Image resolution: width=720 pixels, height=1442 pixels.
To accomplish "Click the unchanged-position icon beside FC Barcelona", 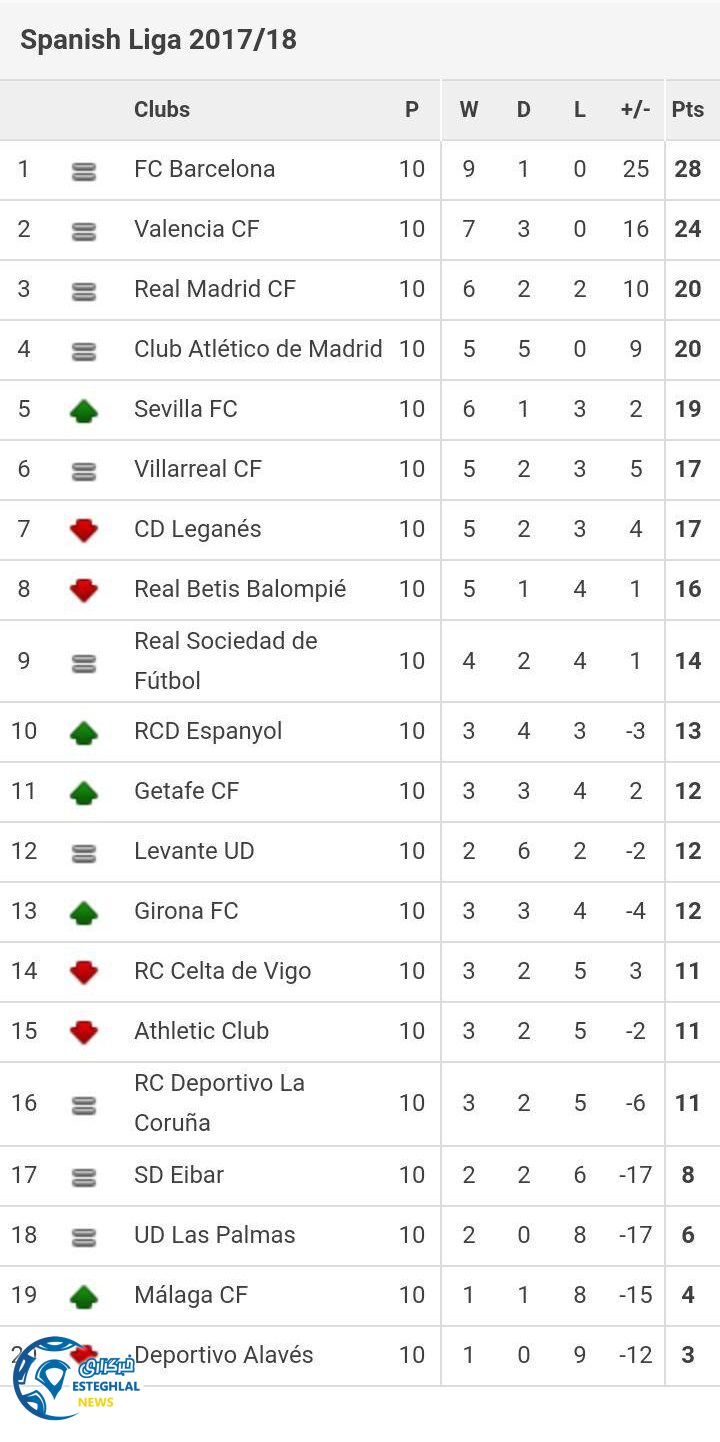I will click(x=84, y=172).
